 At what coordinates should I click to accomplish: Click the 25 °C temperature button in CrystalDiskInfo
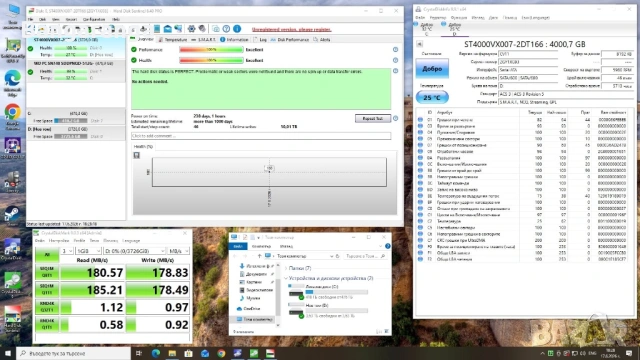(432, 98)
